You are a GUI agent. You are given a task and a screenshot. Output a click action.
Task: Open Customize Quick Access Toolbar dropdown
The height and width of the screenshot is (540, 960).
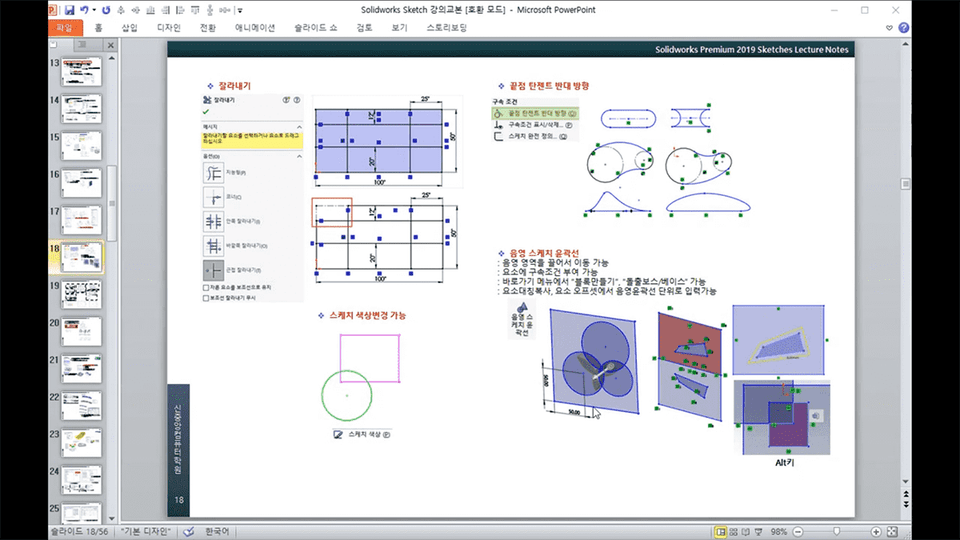coord(240,10)
